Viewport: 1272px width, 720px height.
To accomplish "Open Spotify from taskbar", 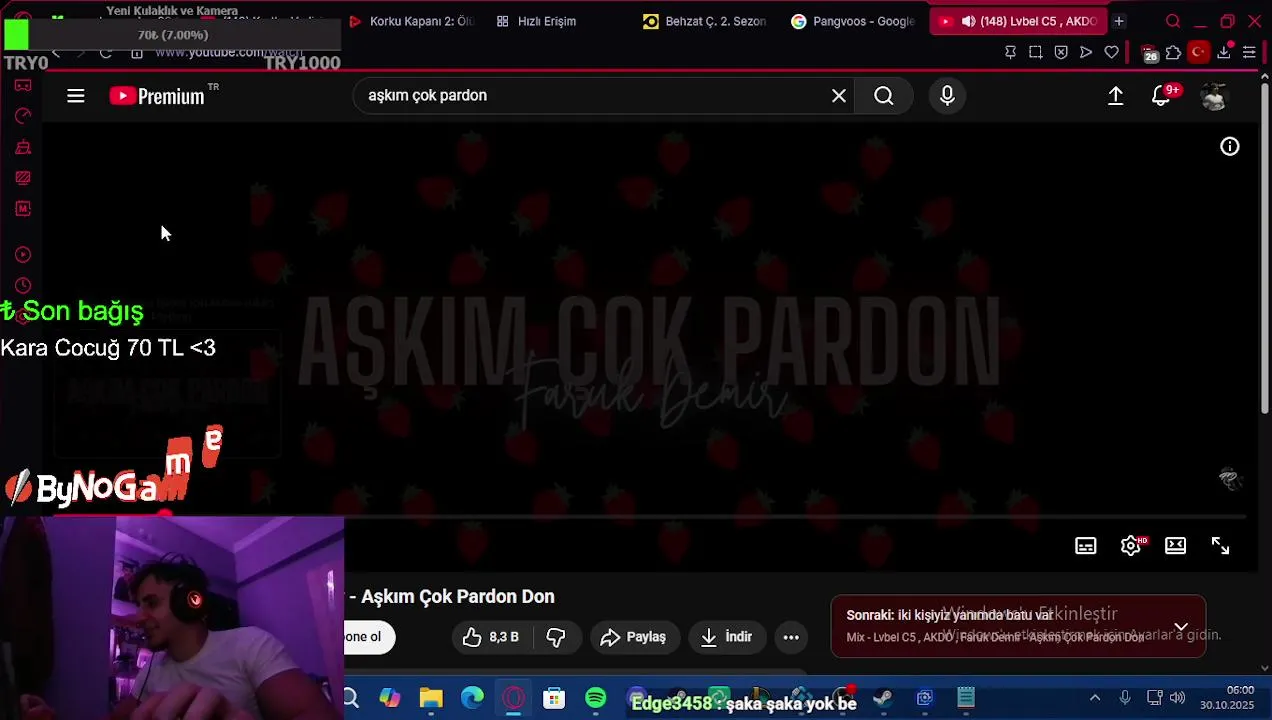I will 595,698.
